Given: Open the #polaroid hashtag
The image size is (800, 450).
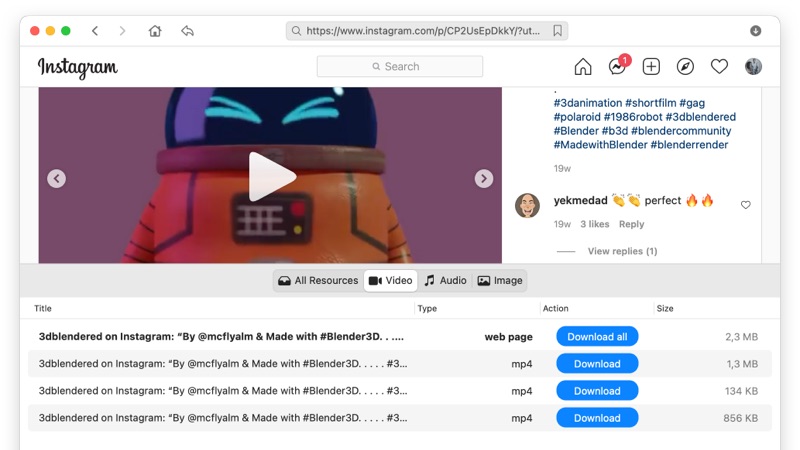Looking at the screenshot, I should tap(577, 117).
